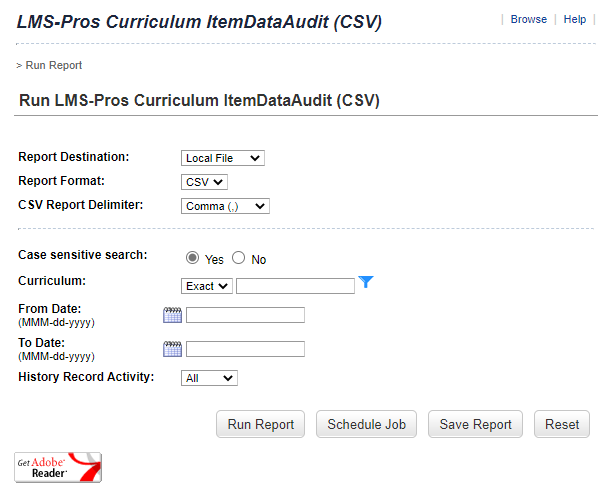Click into the From Date field
The width and height of the screenshot is (616, 490).
click(x=245, y=315)
